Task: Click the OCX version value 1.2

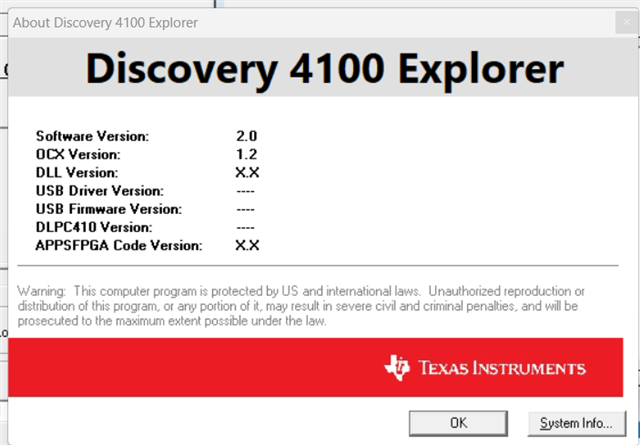Action: [x=247, y=154]
